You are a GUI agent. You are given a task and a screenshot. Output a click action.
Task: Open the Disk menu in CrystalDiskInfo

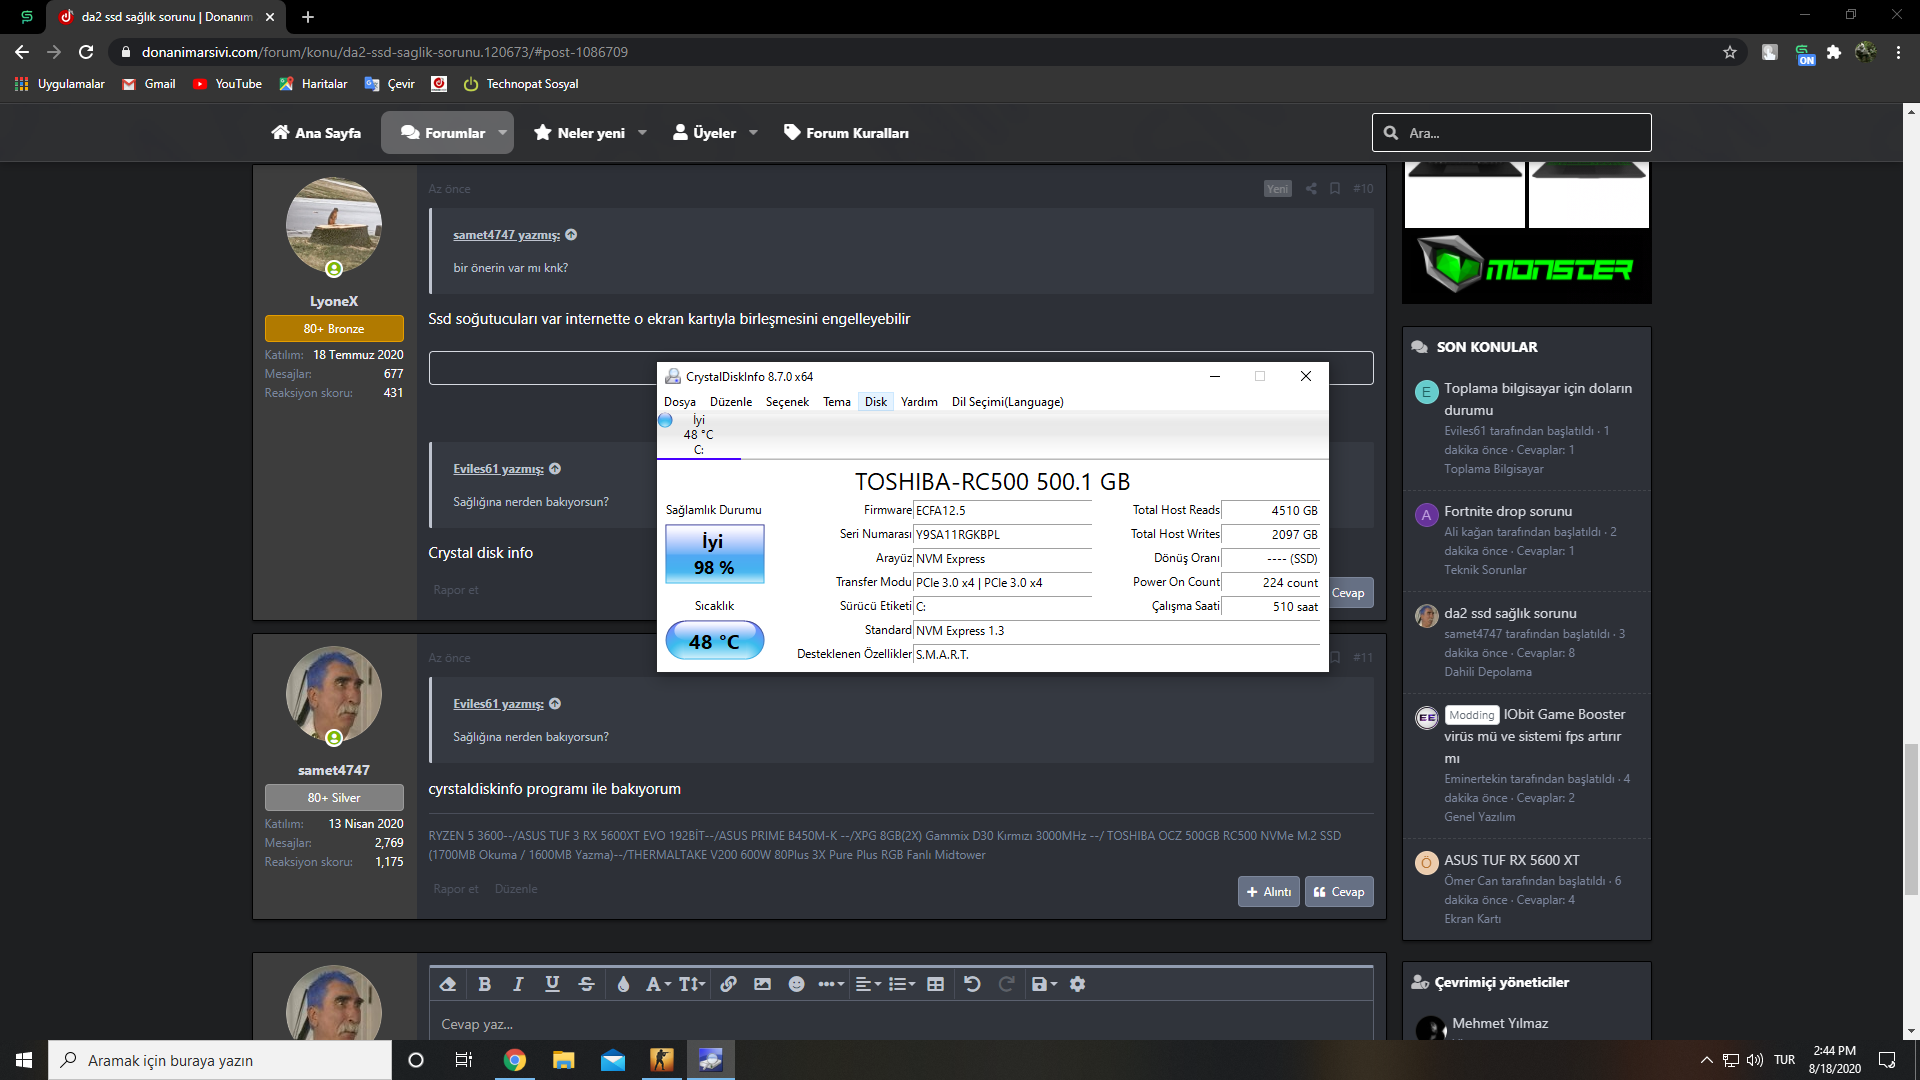pos(875,402)
